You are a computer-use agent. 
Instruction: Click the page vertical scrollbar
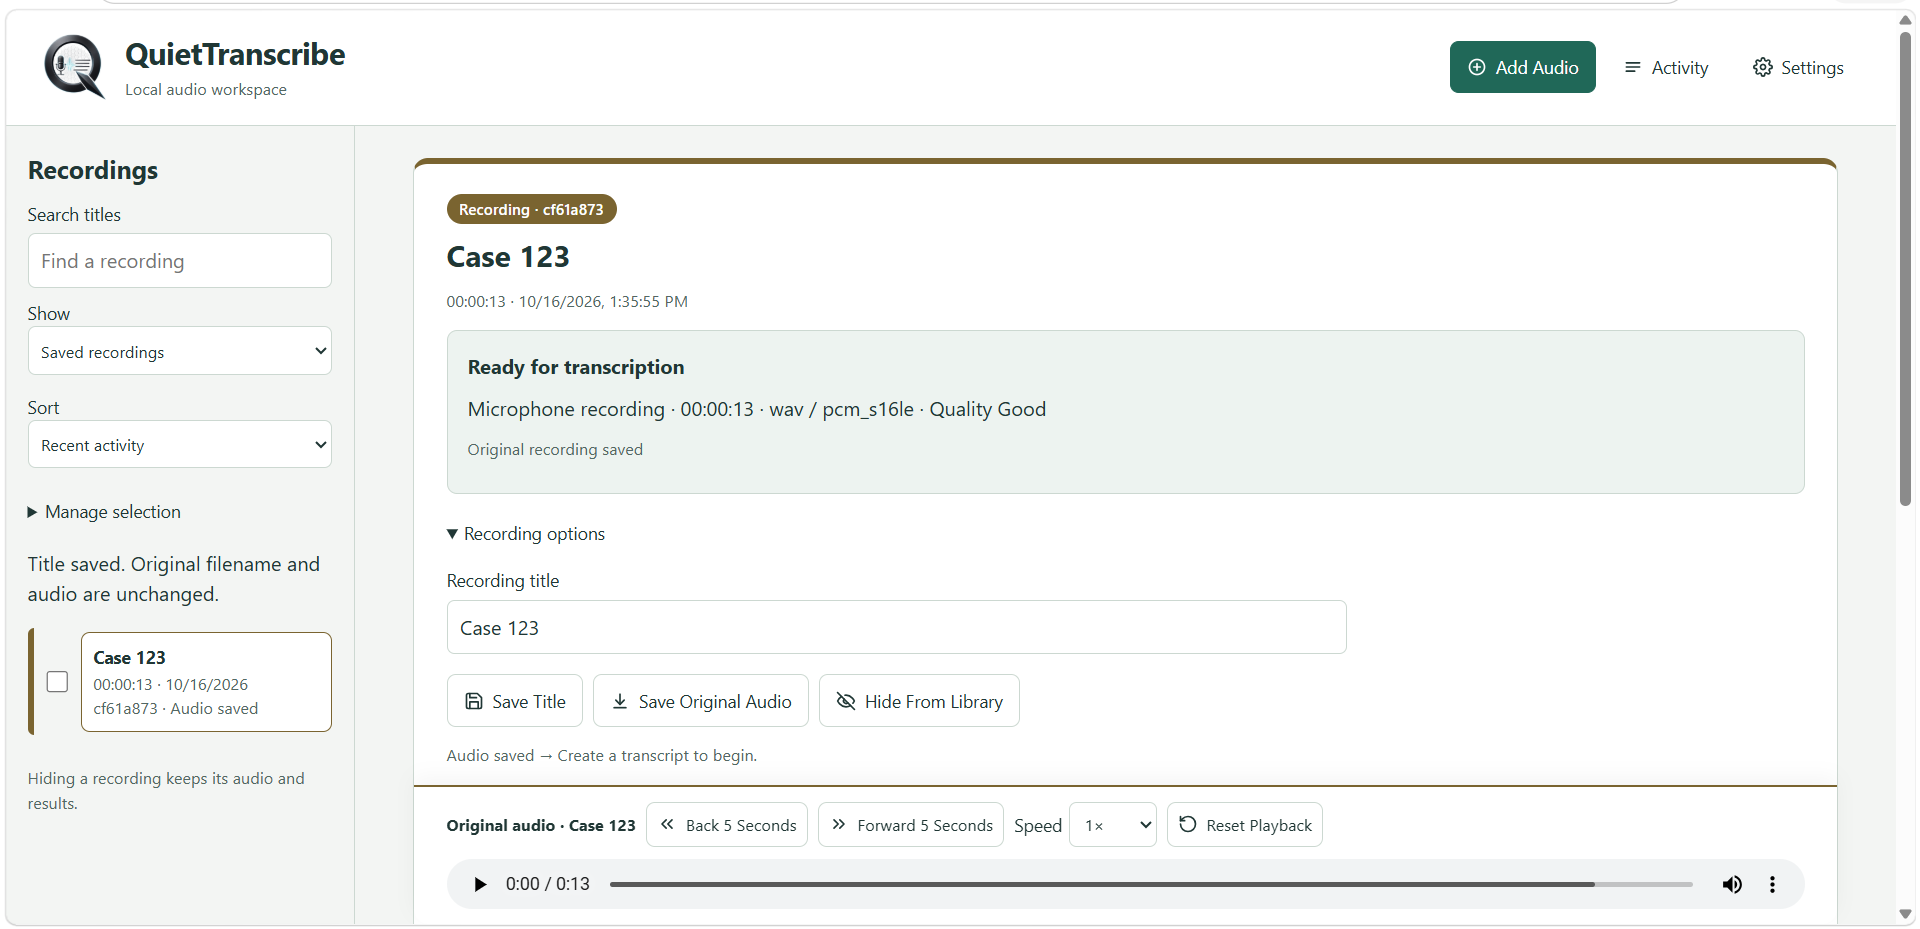[x=1905, y=270]
